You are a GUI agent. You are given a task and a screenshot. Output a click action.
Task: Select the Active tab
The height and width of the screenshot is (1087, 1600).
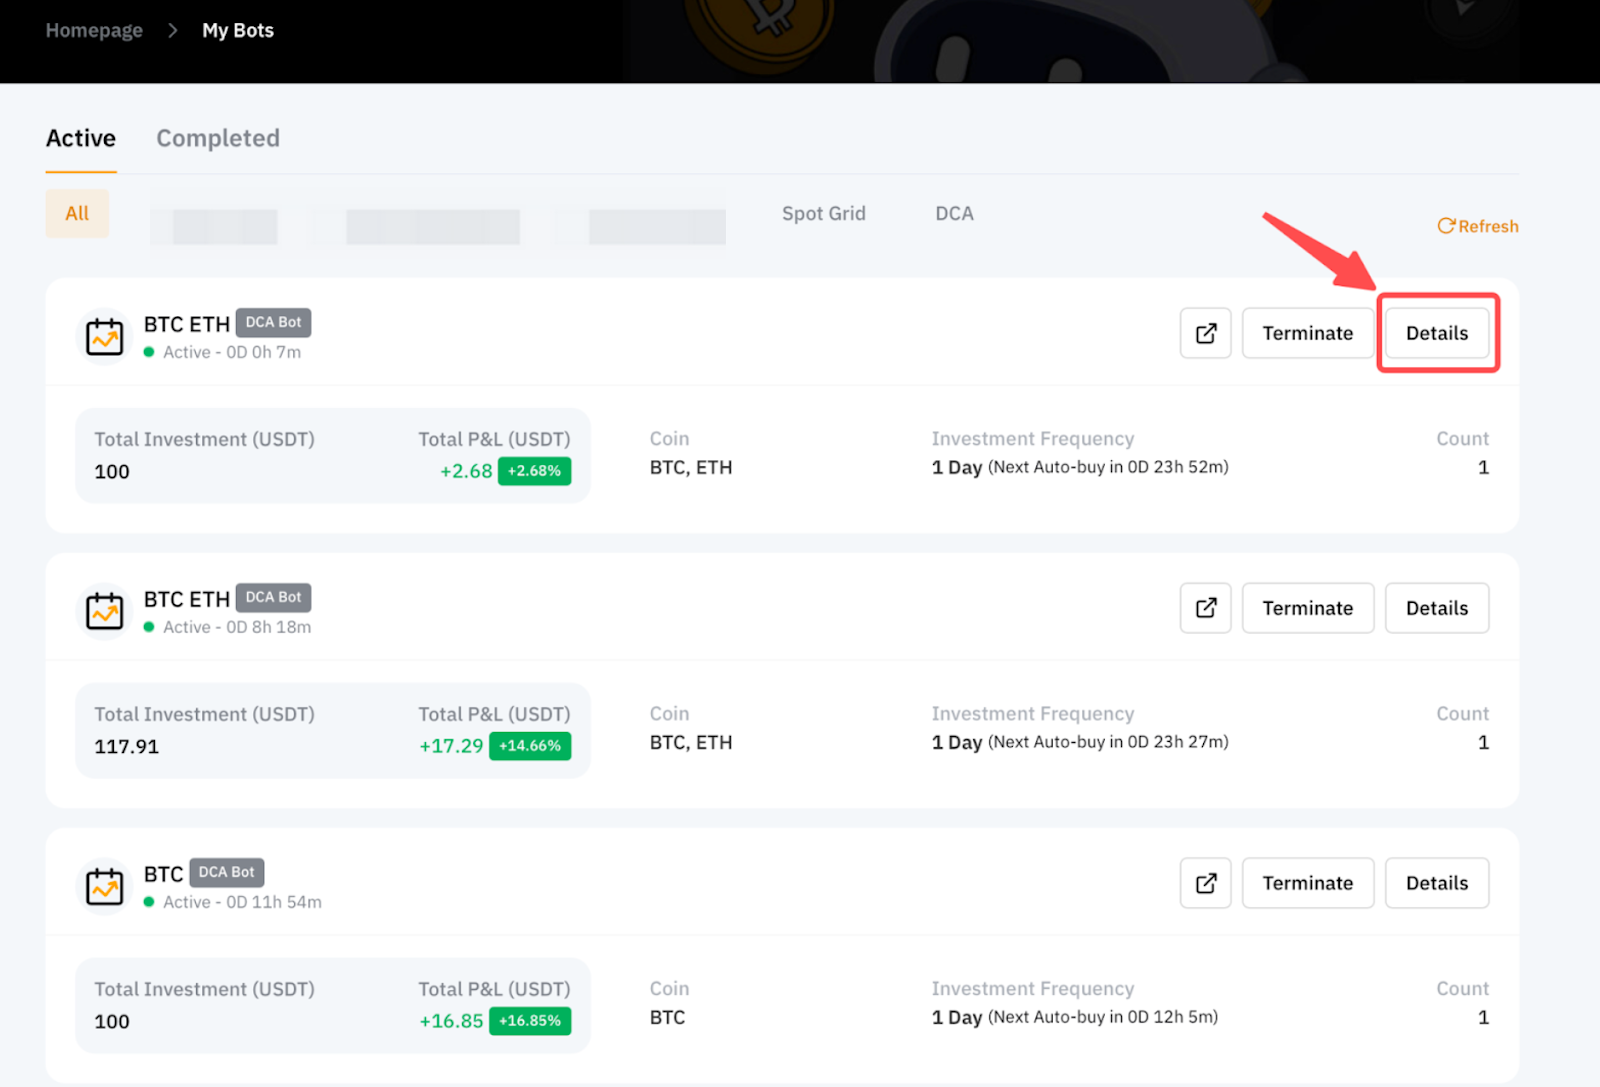tap(81, 138)
